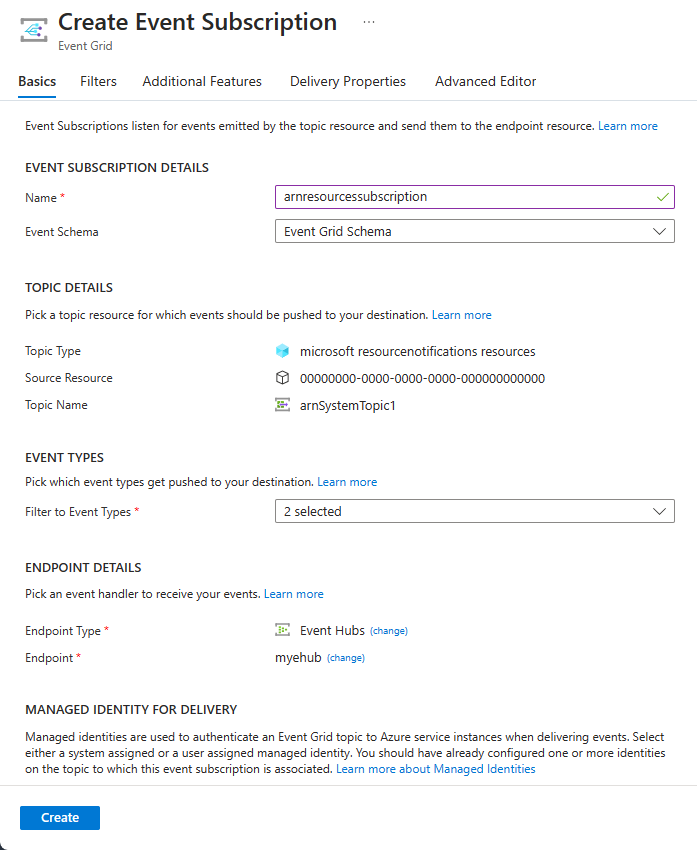Switch to the Filters tab

(98, 82)
